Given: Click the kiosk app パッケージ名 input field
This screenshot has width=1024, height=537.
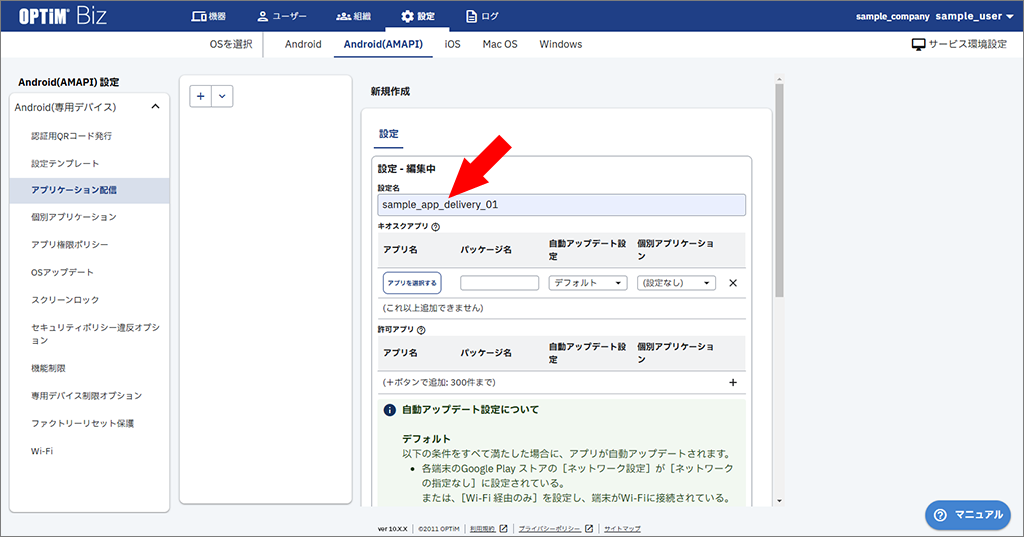Looking at the screenshot, I should [x=500, y=283].
